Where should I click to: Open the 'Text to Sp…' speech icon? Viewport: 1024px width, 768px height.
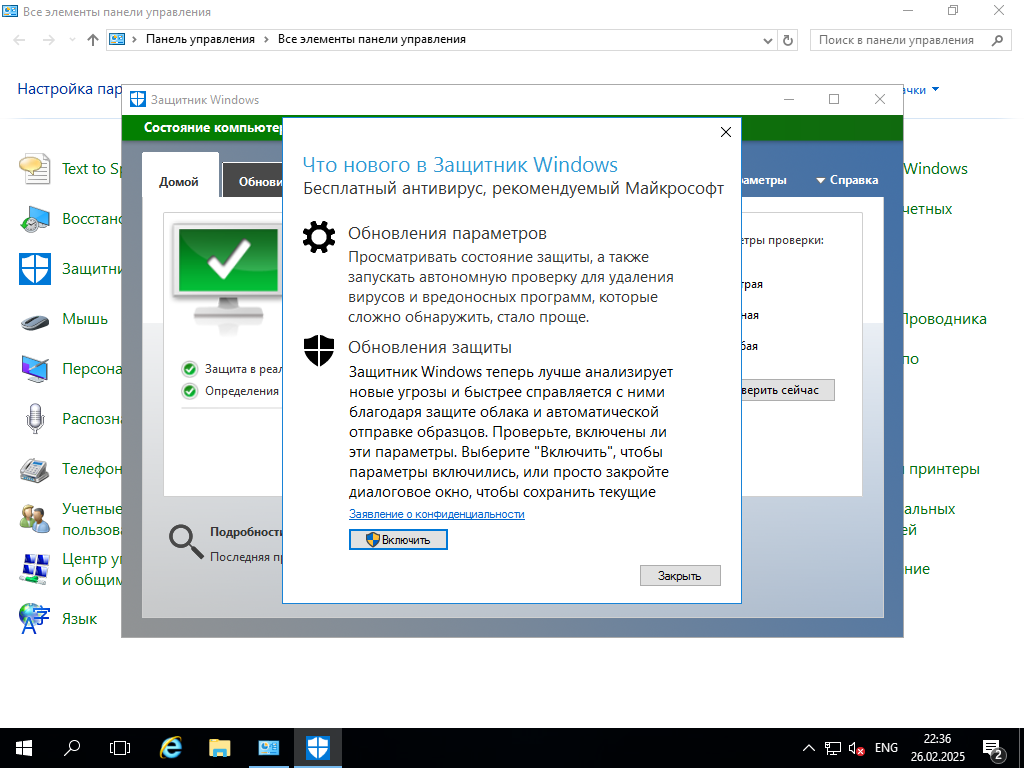tap(35, 168)
